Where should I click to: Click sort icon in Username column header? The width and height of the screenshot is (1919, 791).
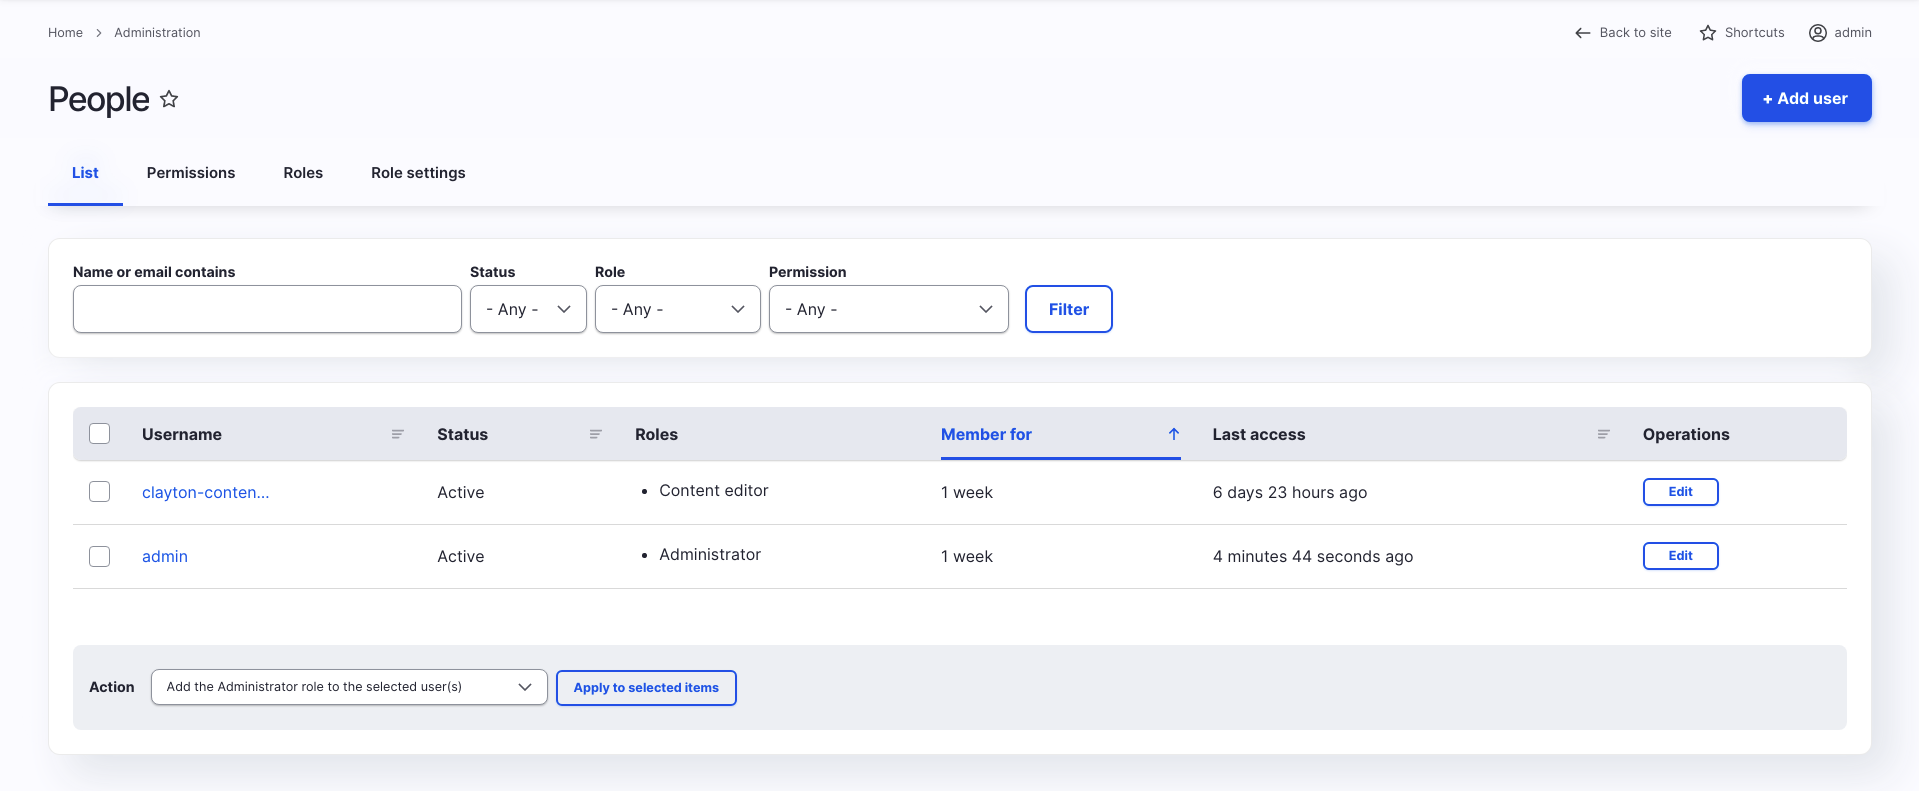point(397,434)
